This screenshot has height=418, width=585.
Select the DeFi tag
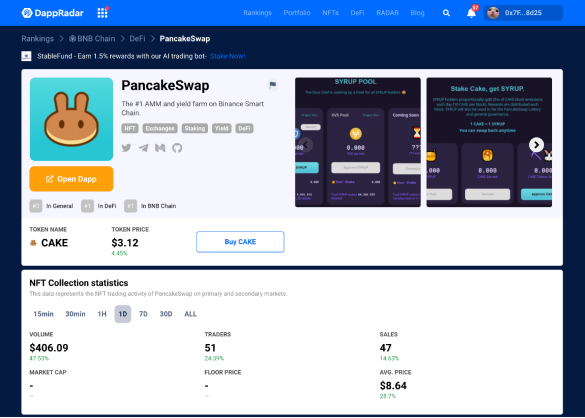coord(244,128)
